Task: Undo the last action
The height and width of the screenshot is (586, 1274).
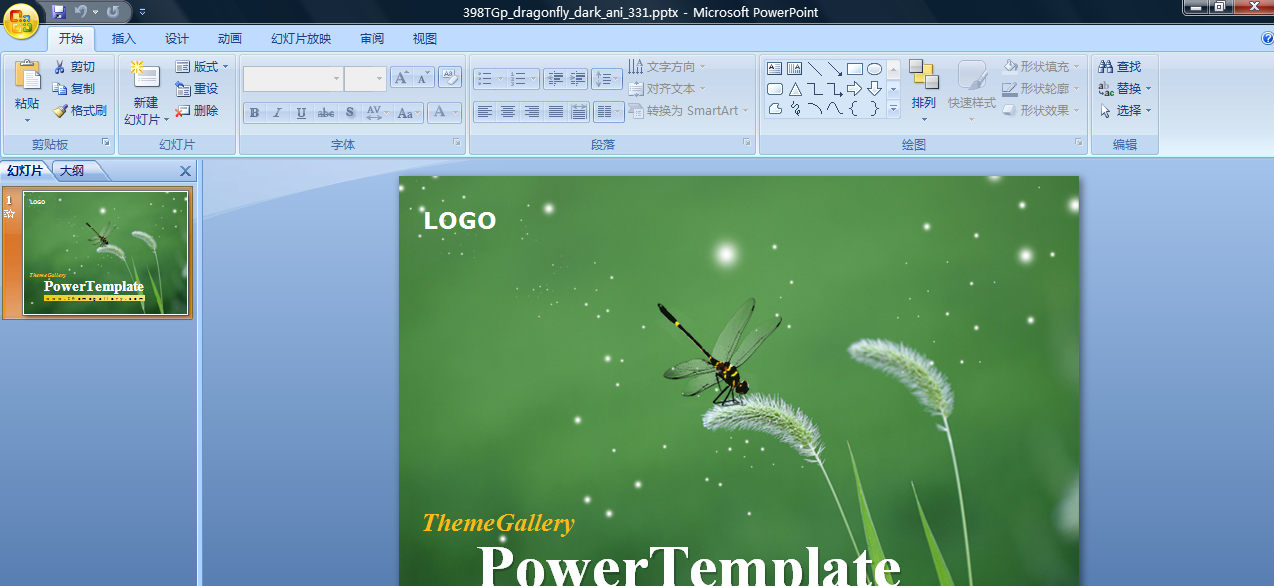Action: [81, 12]
